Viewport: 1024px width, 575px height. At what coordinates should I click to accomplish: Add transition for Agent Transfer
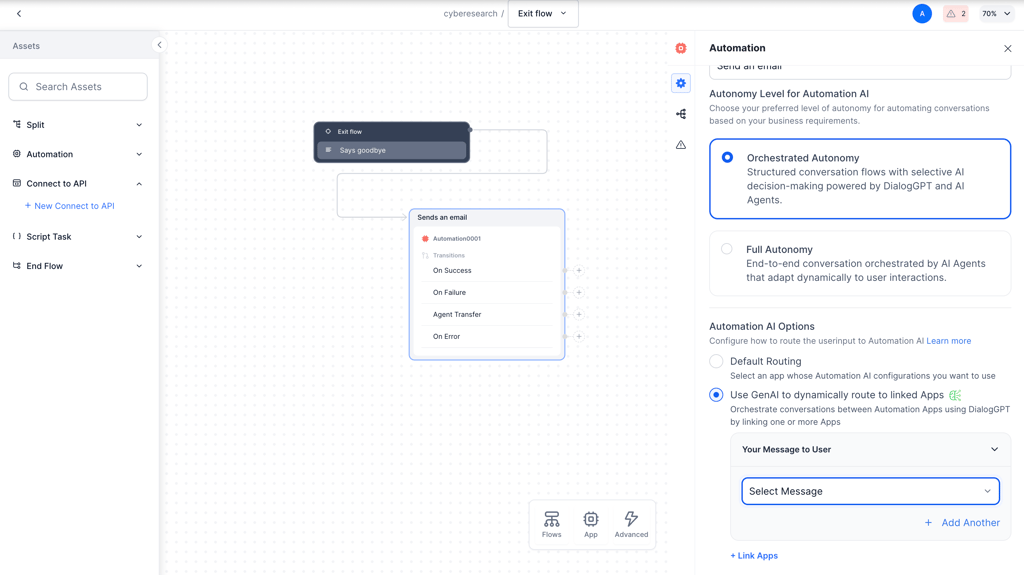click(x=579, y=314)
